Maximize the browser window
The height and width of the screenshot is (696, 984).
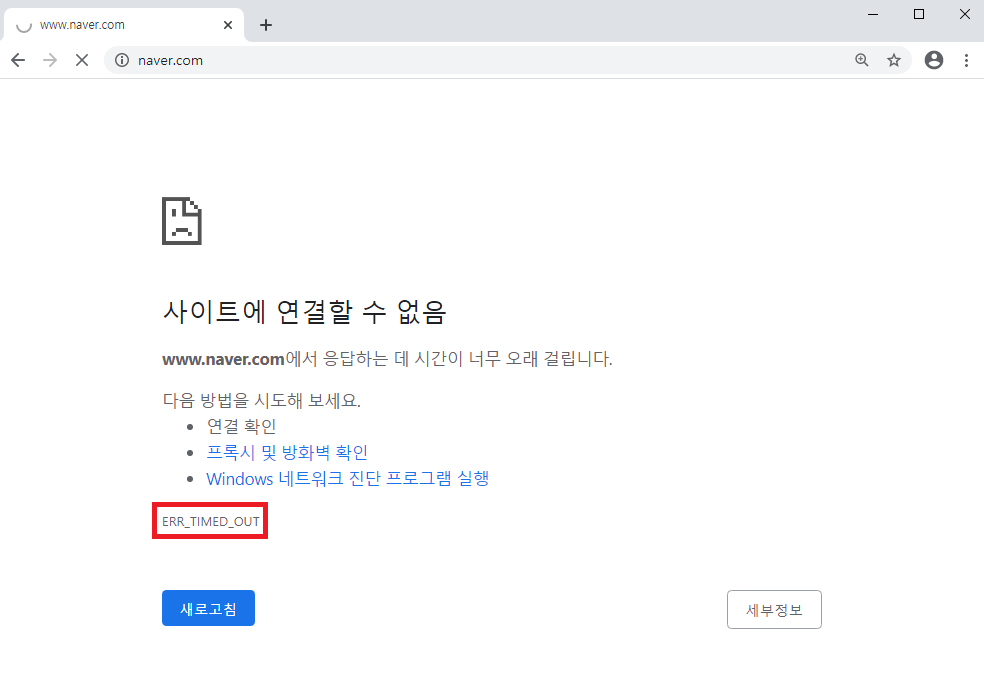[x=919, y=14]
